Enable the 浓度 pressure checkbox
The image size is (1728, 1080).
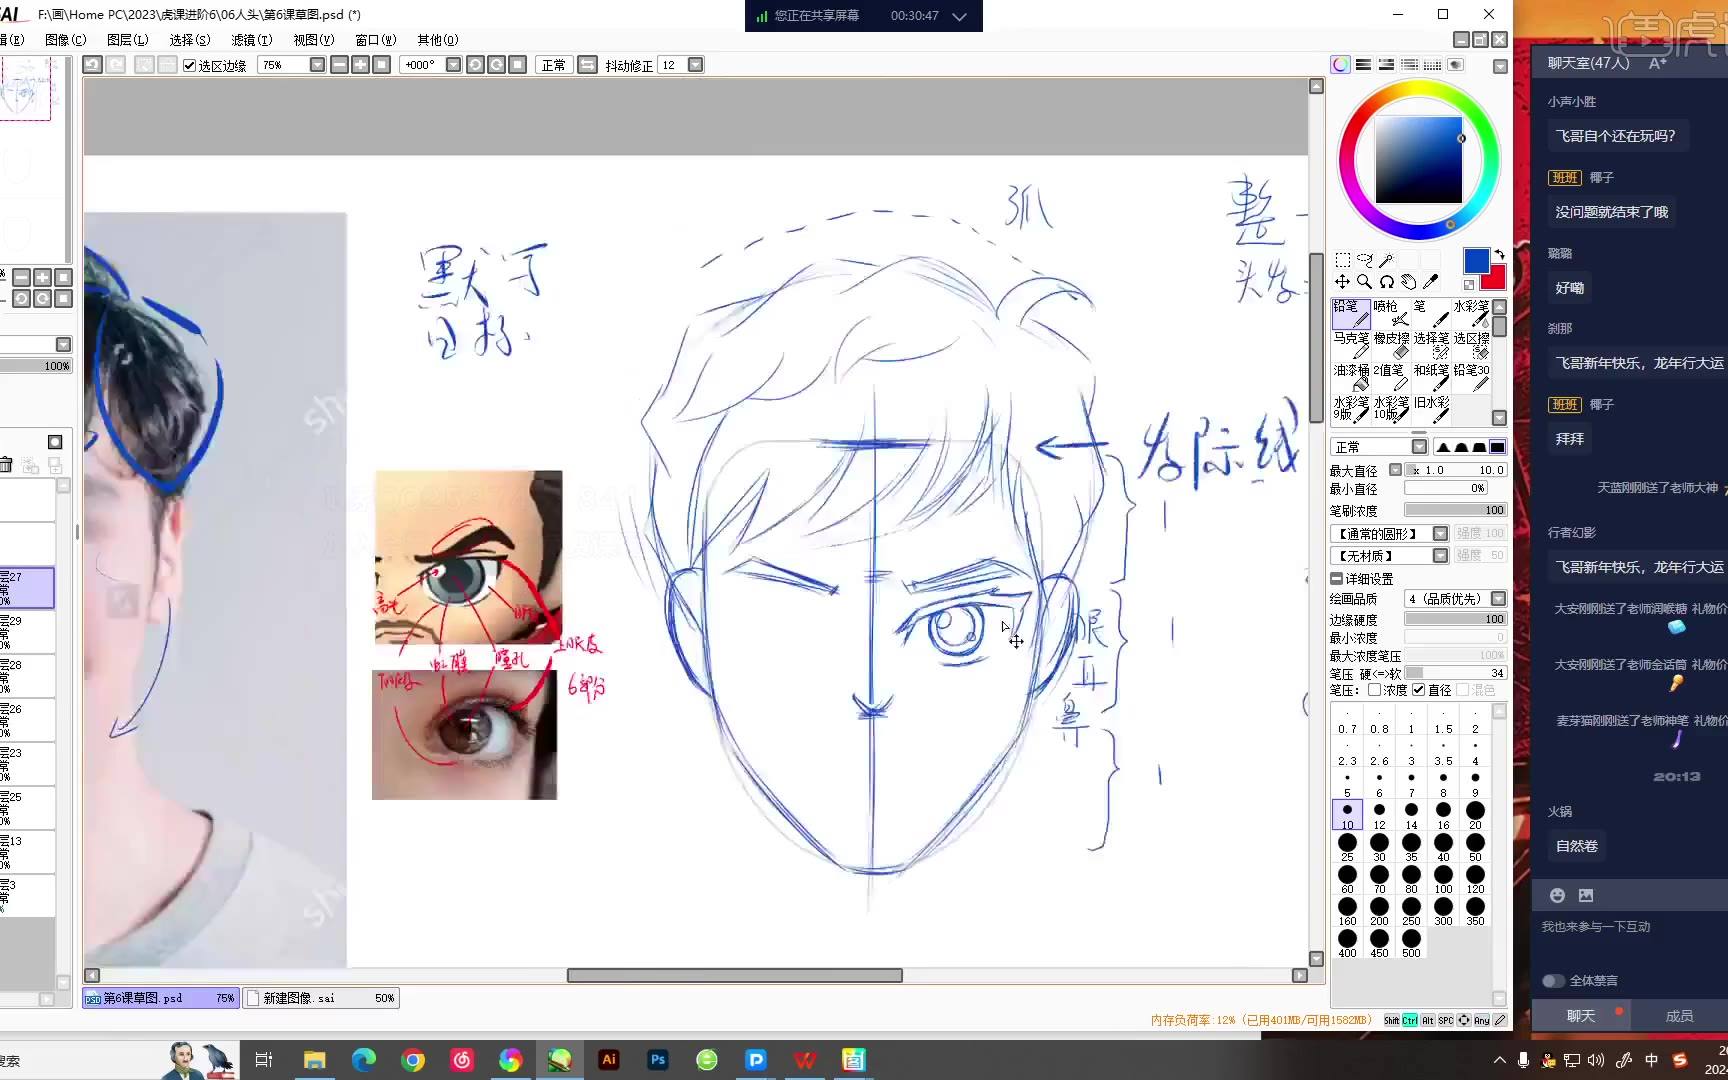(x=1375, y=690)
